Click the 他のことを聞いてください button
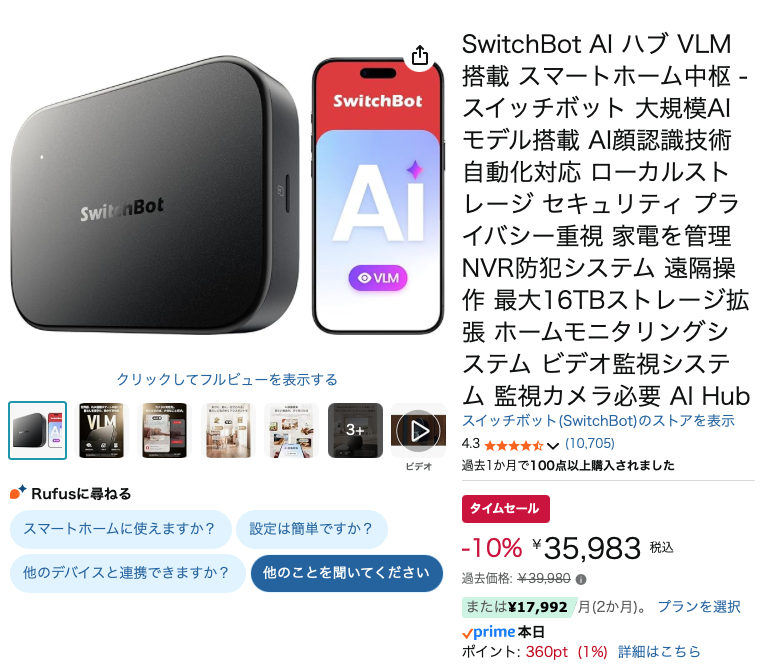 tap(346, 573)
